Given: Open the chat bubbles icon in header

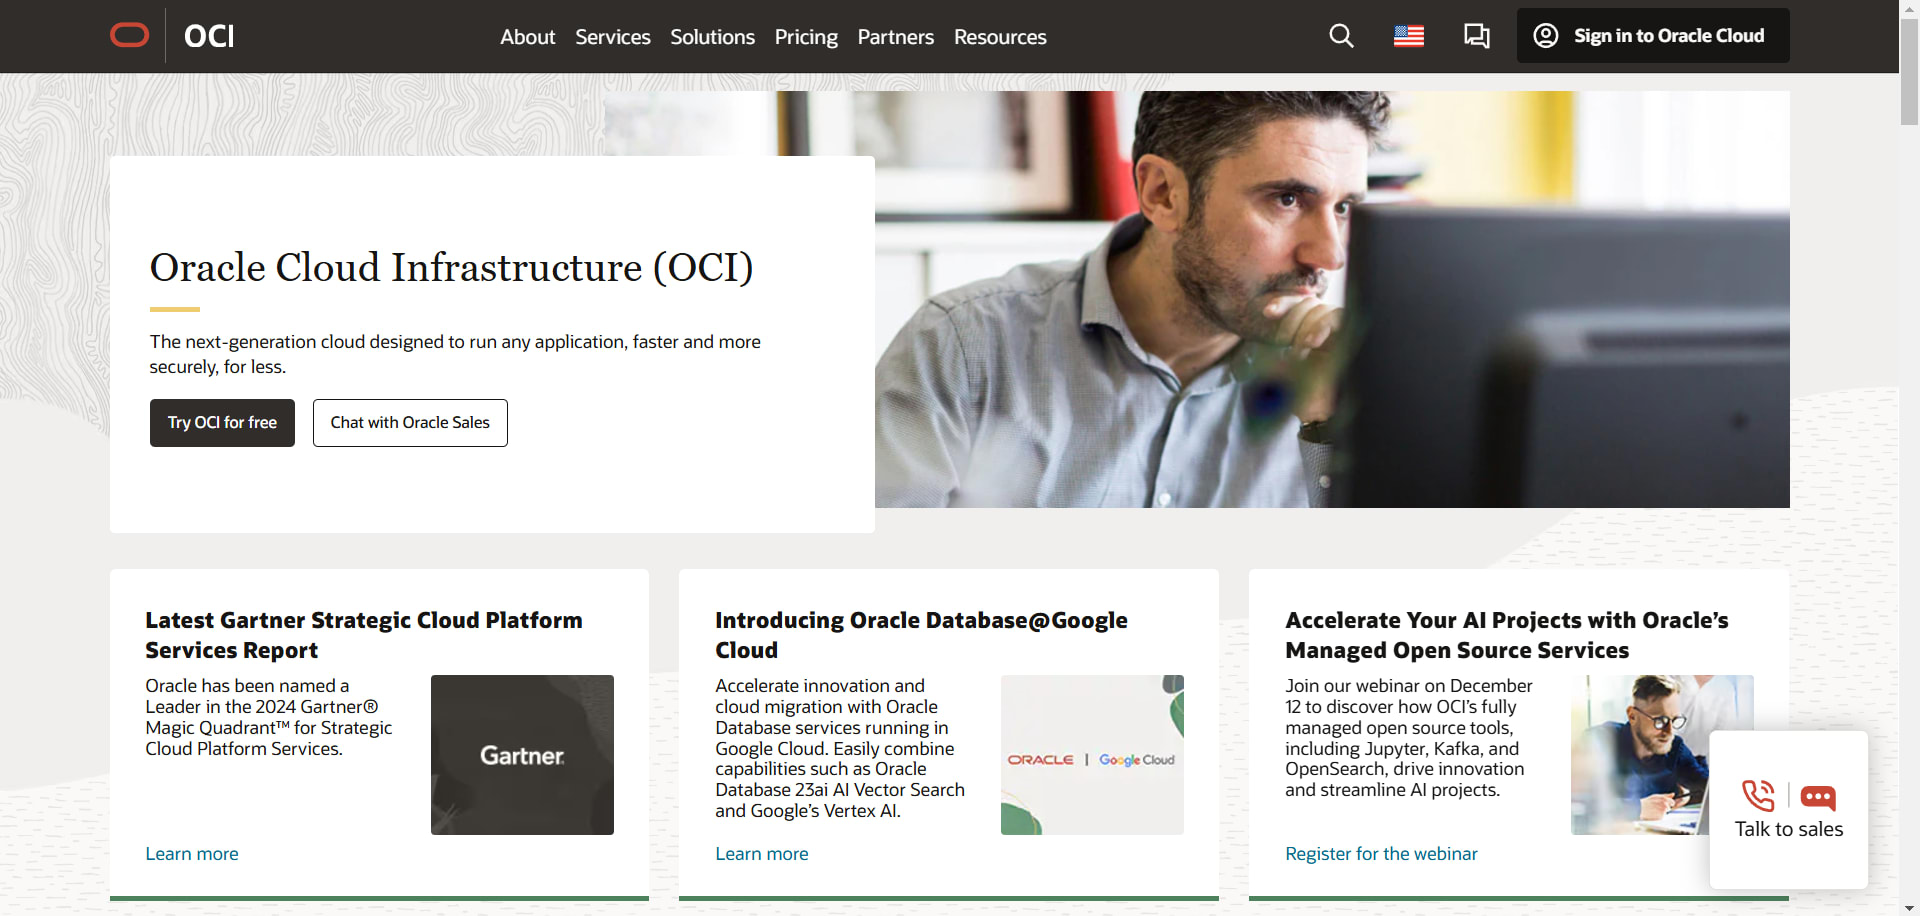Looking at the screenshot, I should (x=1477, y=36).
